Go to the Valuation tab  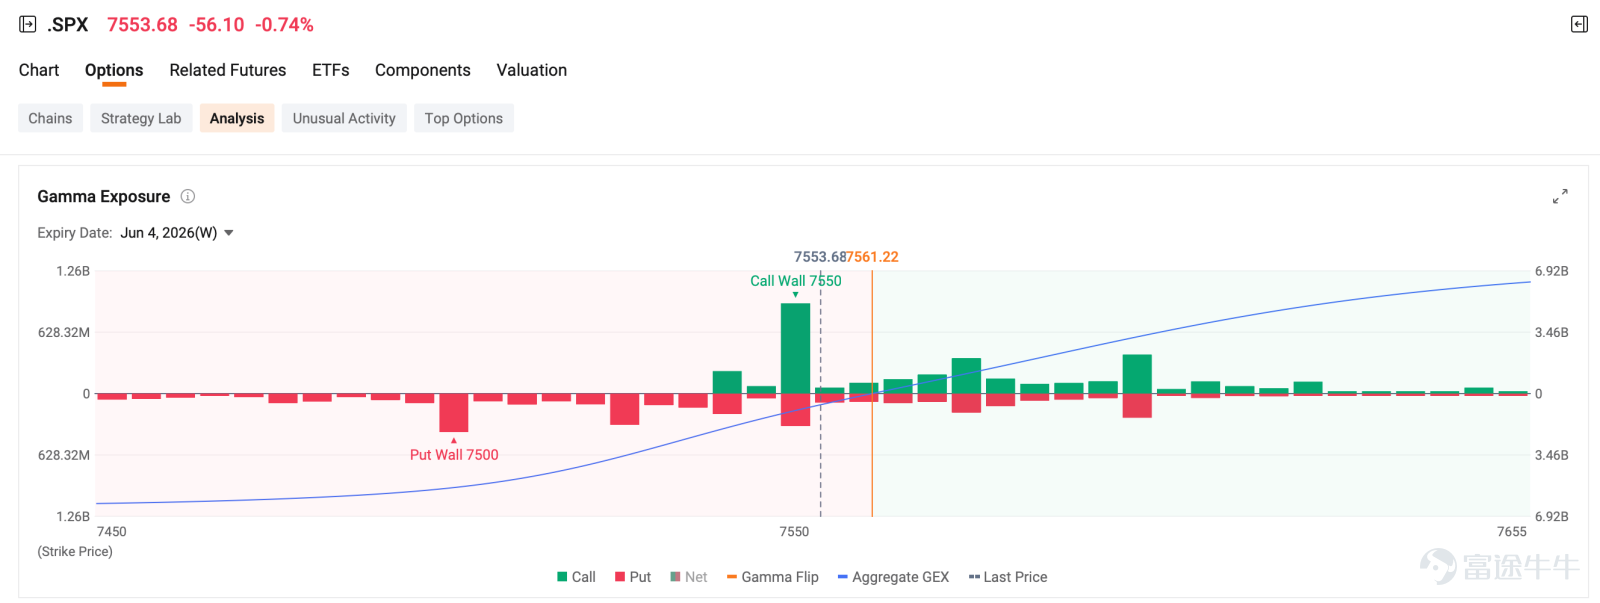click(x=532, y=70)
